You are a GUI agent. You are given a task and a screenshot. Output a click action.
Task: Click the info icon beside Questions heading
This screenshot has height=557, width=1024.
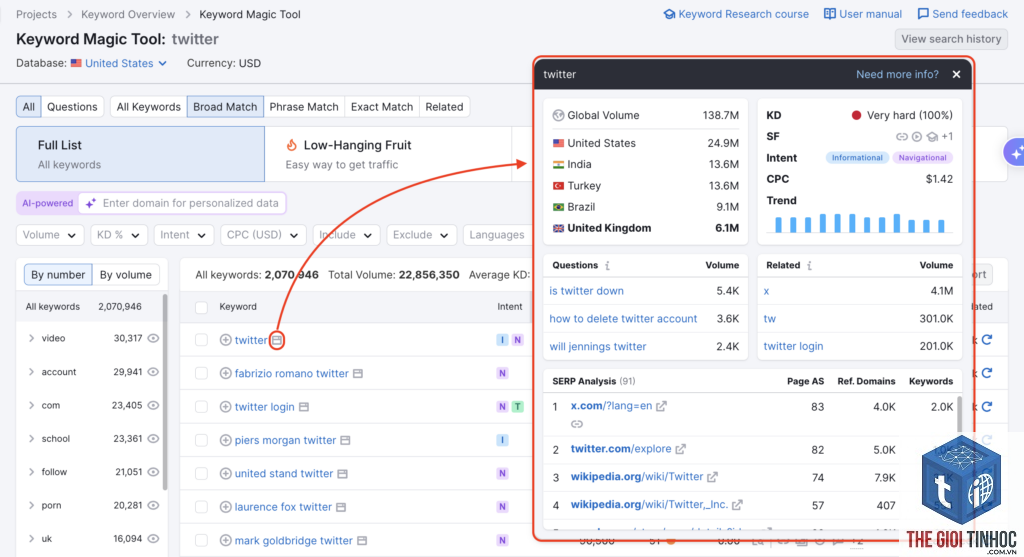click(x=607, y=265)
